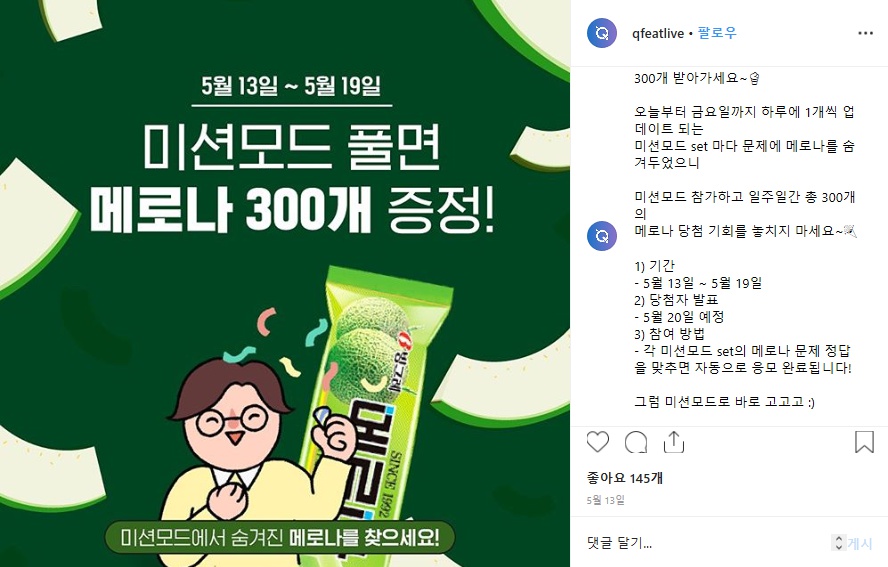The height and width of the screenshot is (567, 888).
Task: Open qfeatlive profile avatar in header
Action: point(602,33)
